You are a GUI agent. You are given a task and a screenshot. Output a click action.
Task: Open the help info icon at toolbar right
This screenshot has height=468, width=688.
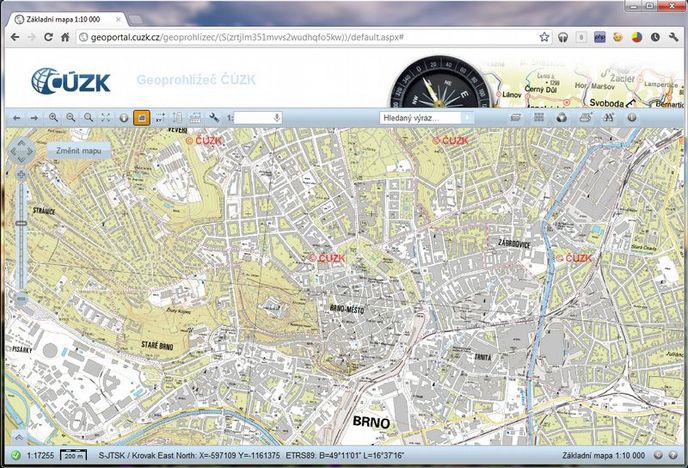(632, 118)
